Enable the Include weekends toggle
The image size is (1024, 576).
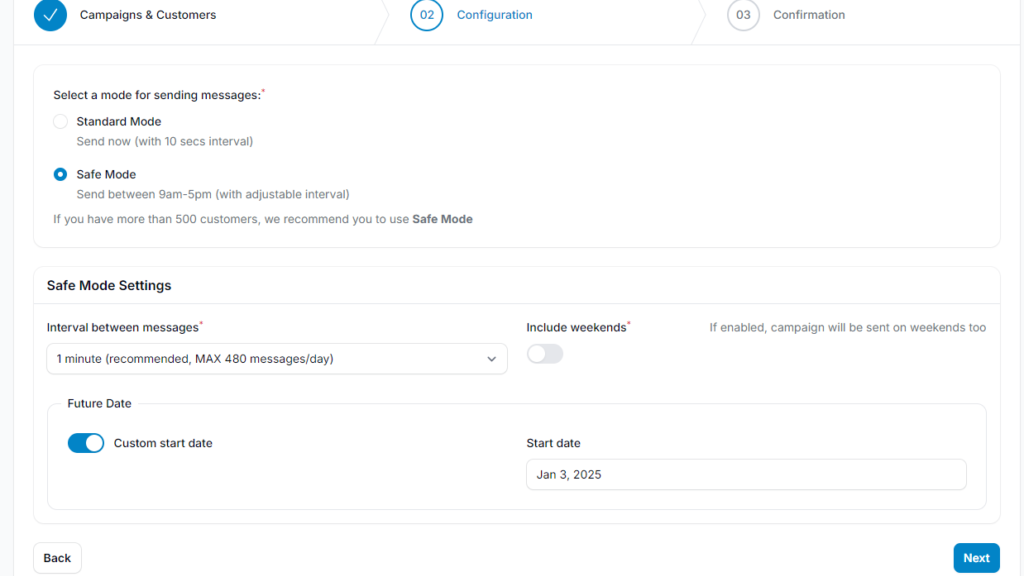(x=545, y=354)
